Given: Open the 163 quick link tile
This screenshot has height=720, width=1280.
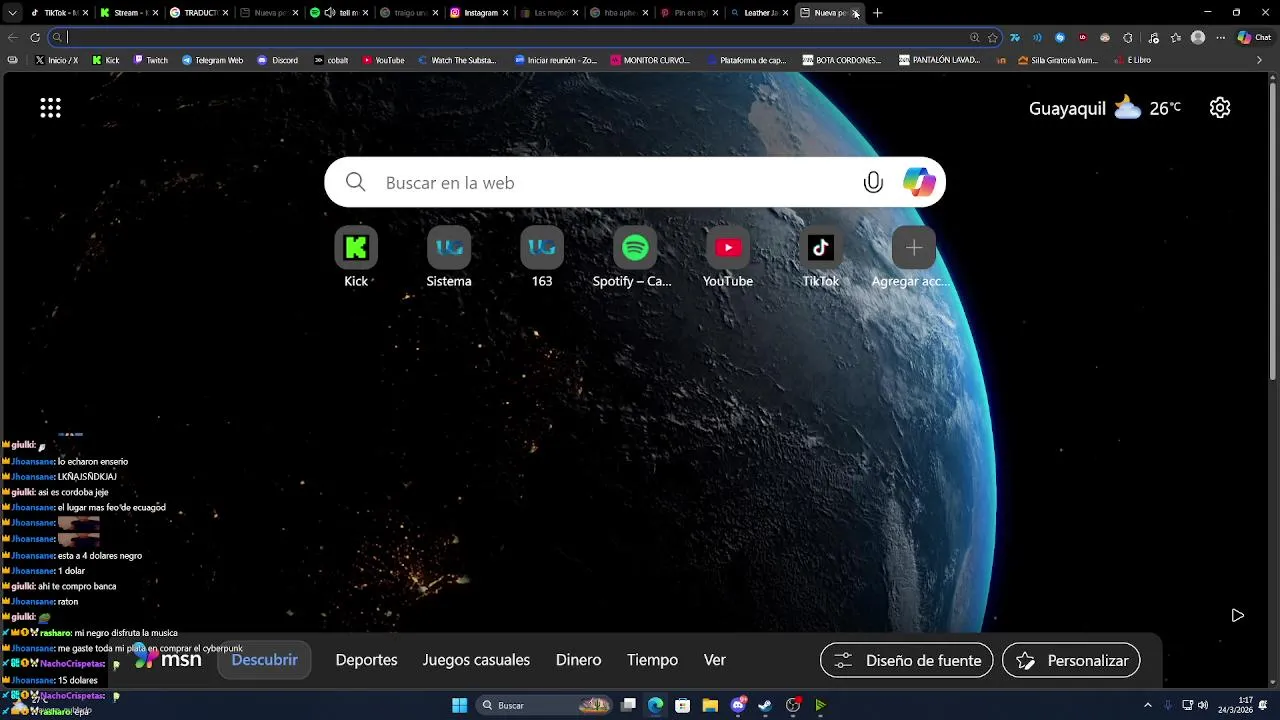Looking at the screenshot, I should [x=542, y=258].
